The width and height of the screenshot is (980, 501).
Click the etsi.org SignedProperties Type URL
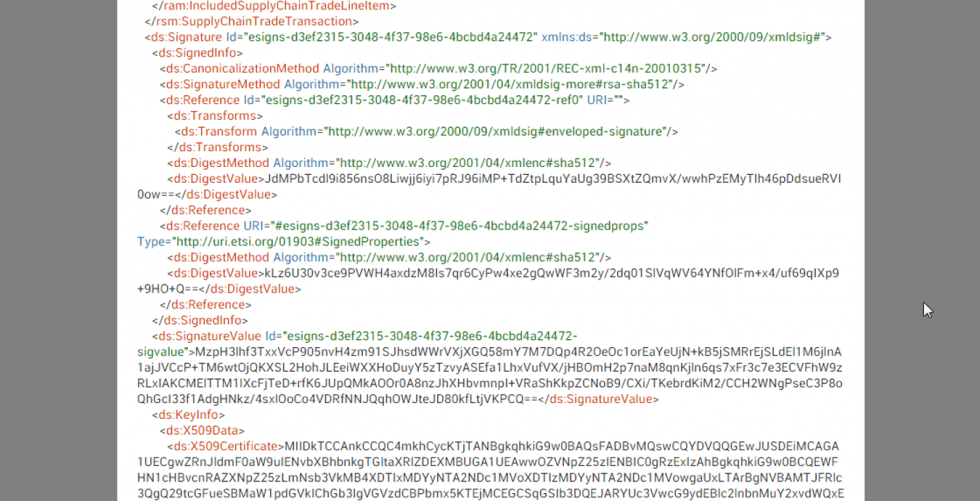(299, 241)
